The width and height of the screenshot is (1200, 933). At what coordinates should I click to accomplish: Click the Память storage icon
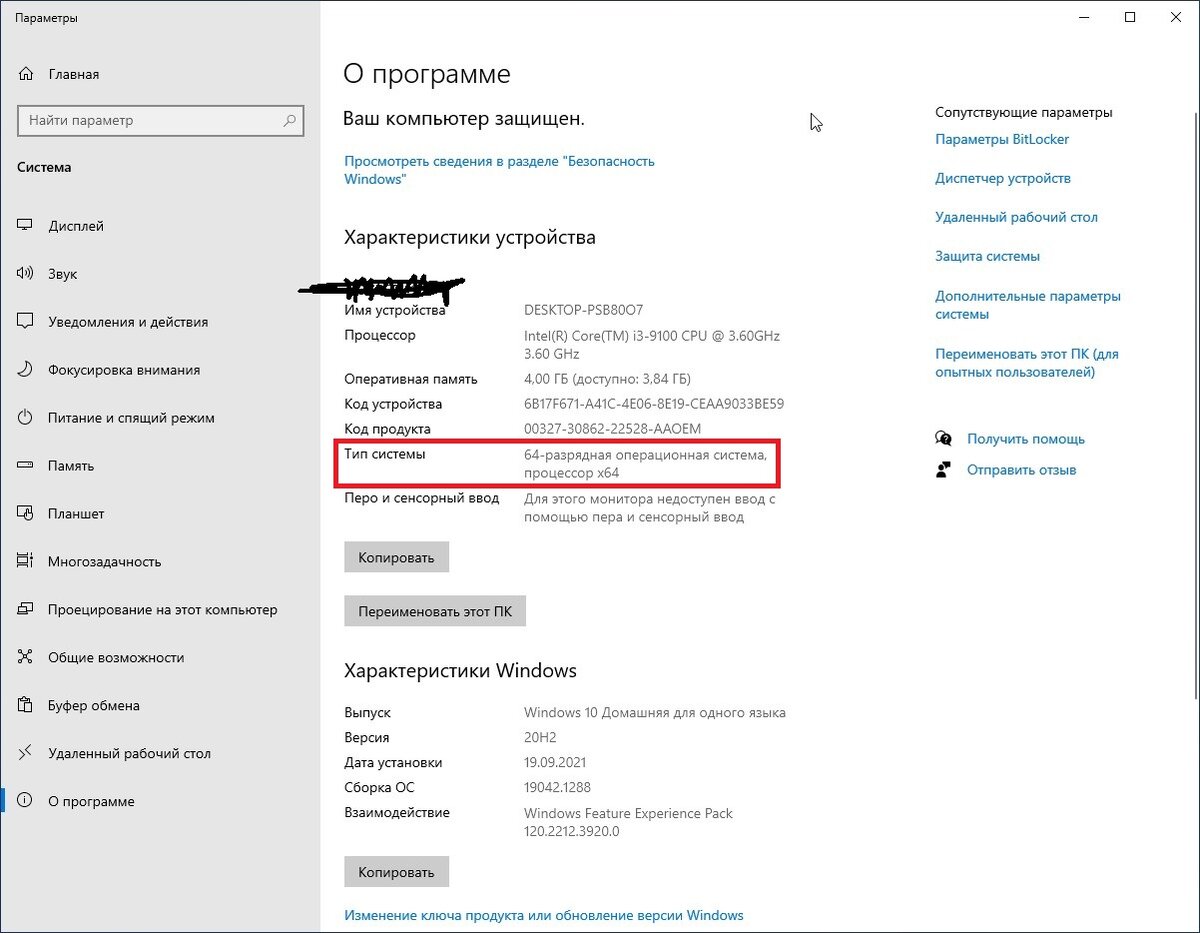24,465
